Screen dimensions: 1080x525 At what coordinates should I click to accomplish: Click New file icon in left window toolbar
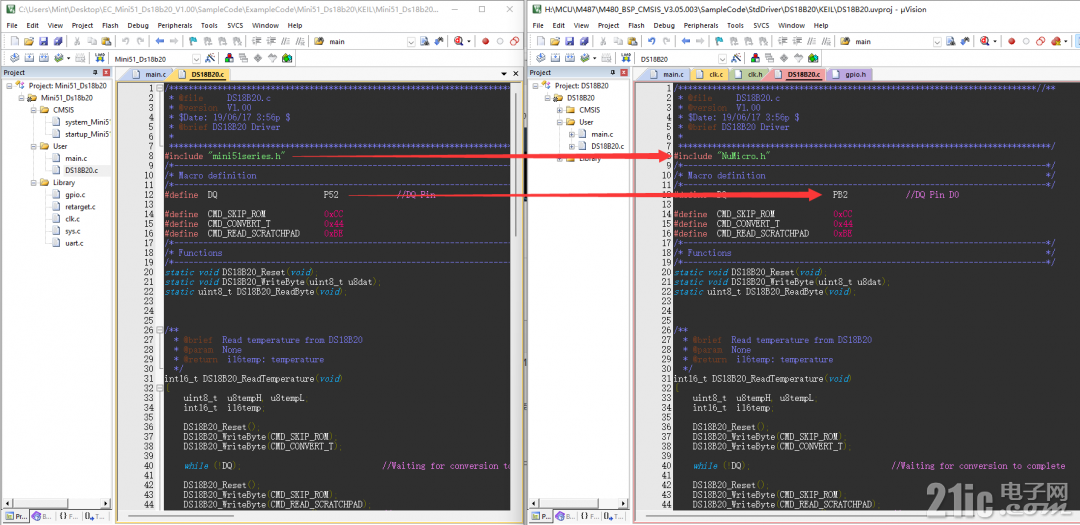pos(15,41)
